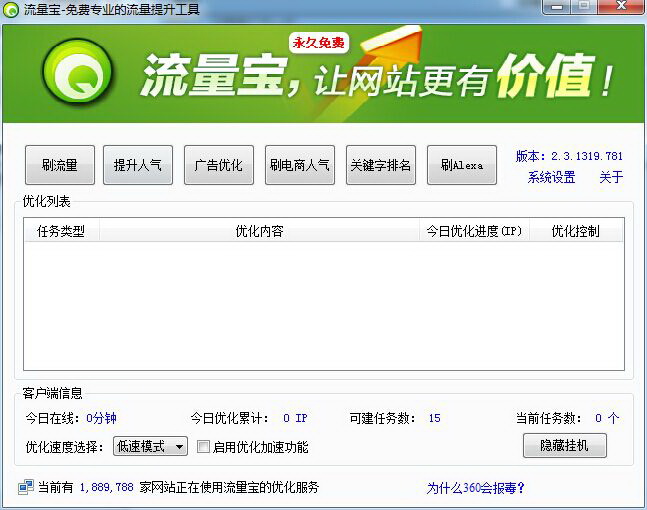Enable the 启用优化加速功能 checkbox
647x510 pixels.
coord(204,447)
